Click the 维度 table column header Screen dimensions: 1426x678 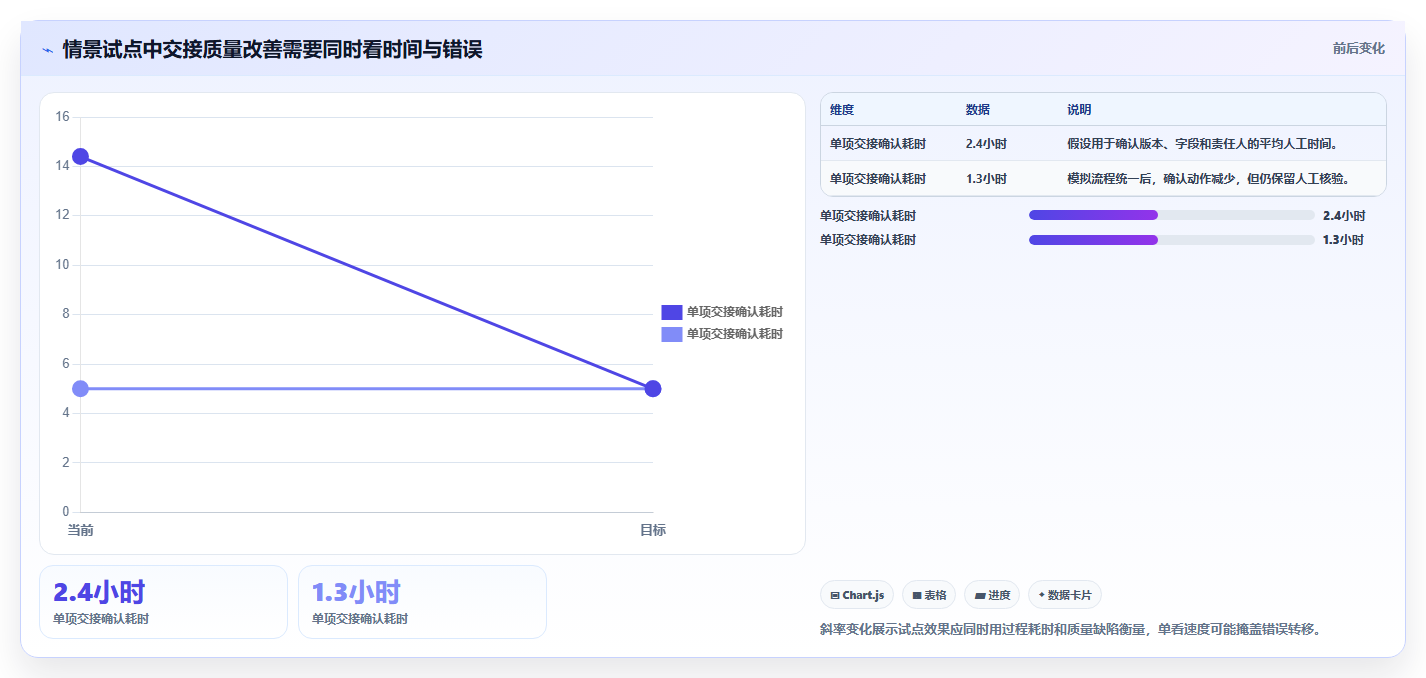point(842,110)
